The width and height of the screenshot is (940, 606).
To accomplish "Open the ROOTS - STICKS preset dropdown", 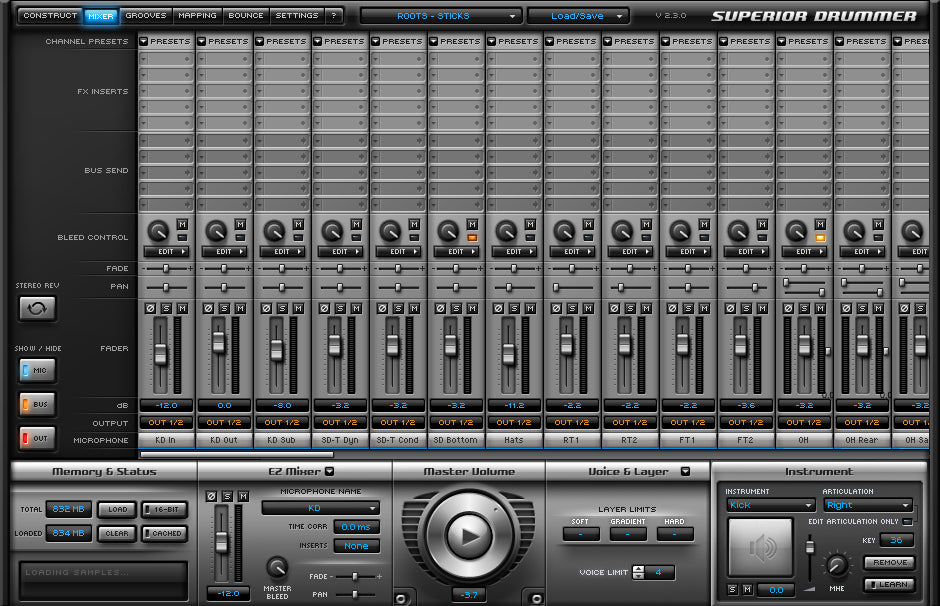I will click(x=440, y=15).
